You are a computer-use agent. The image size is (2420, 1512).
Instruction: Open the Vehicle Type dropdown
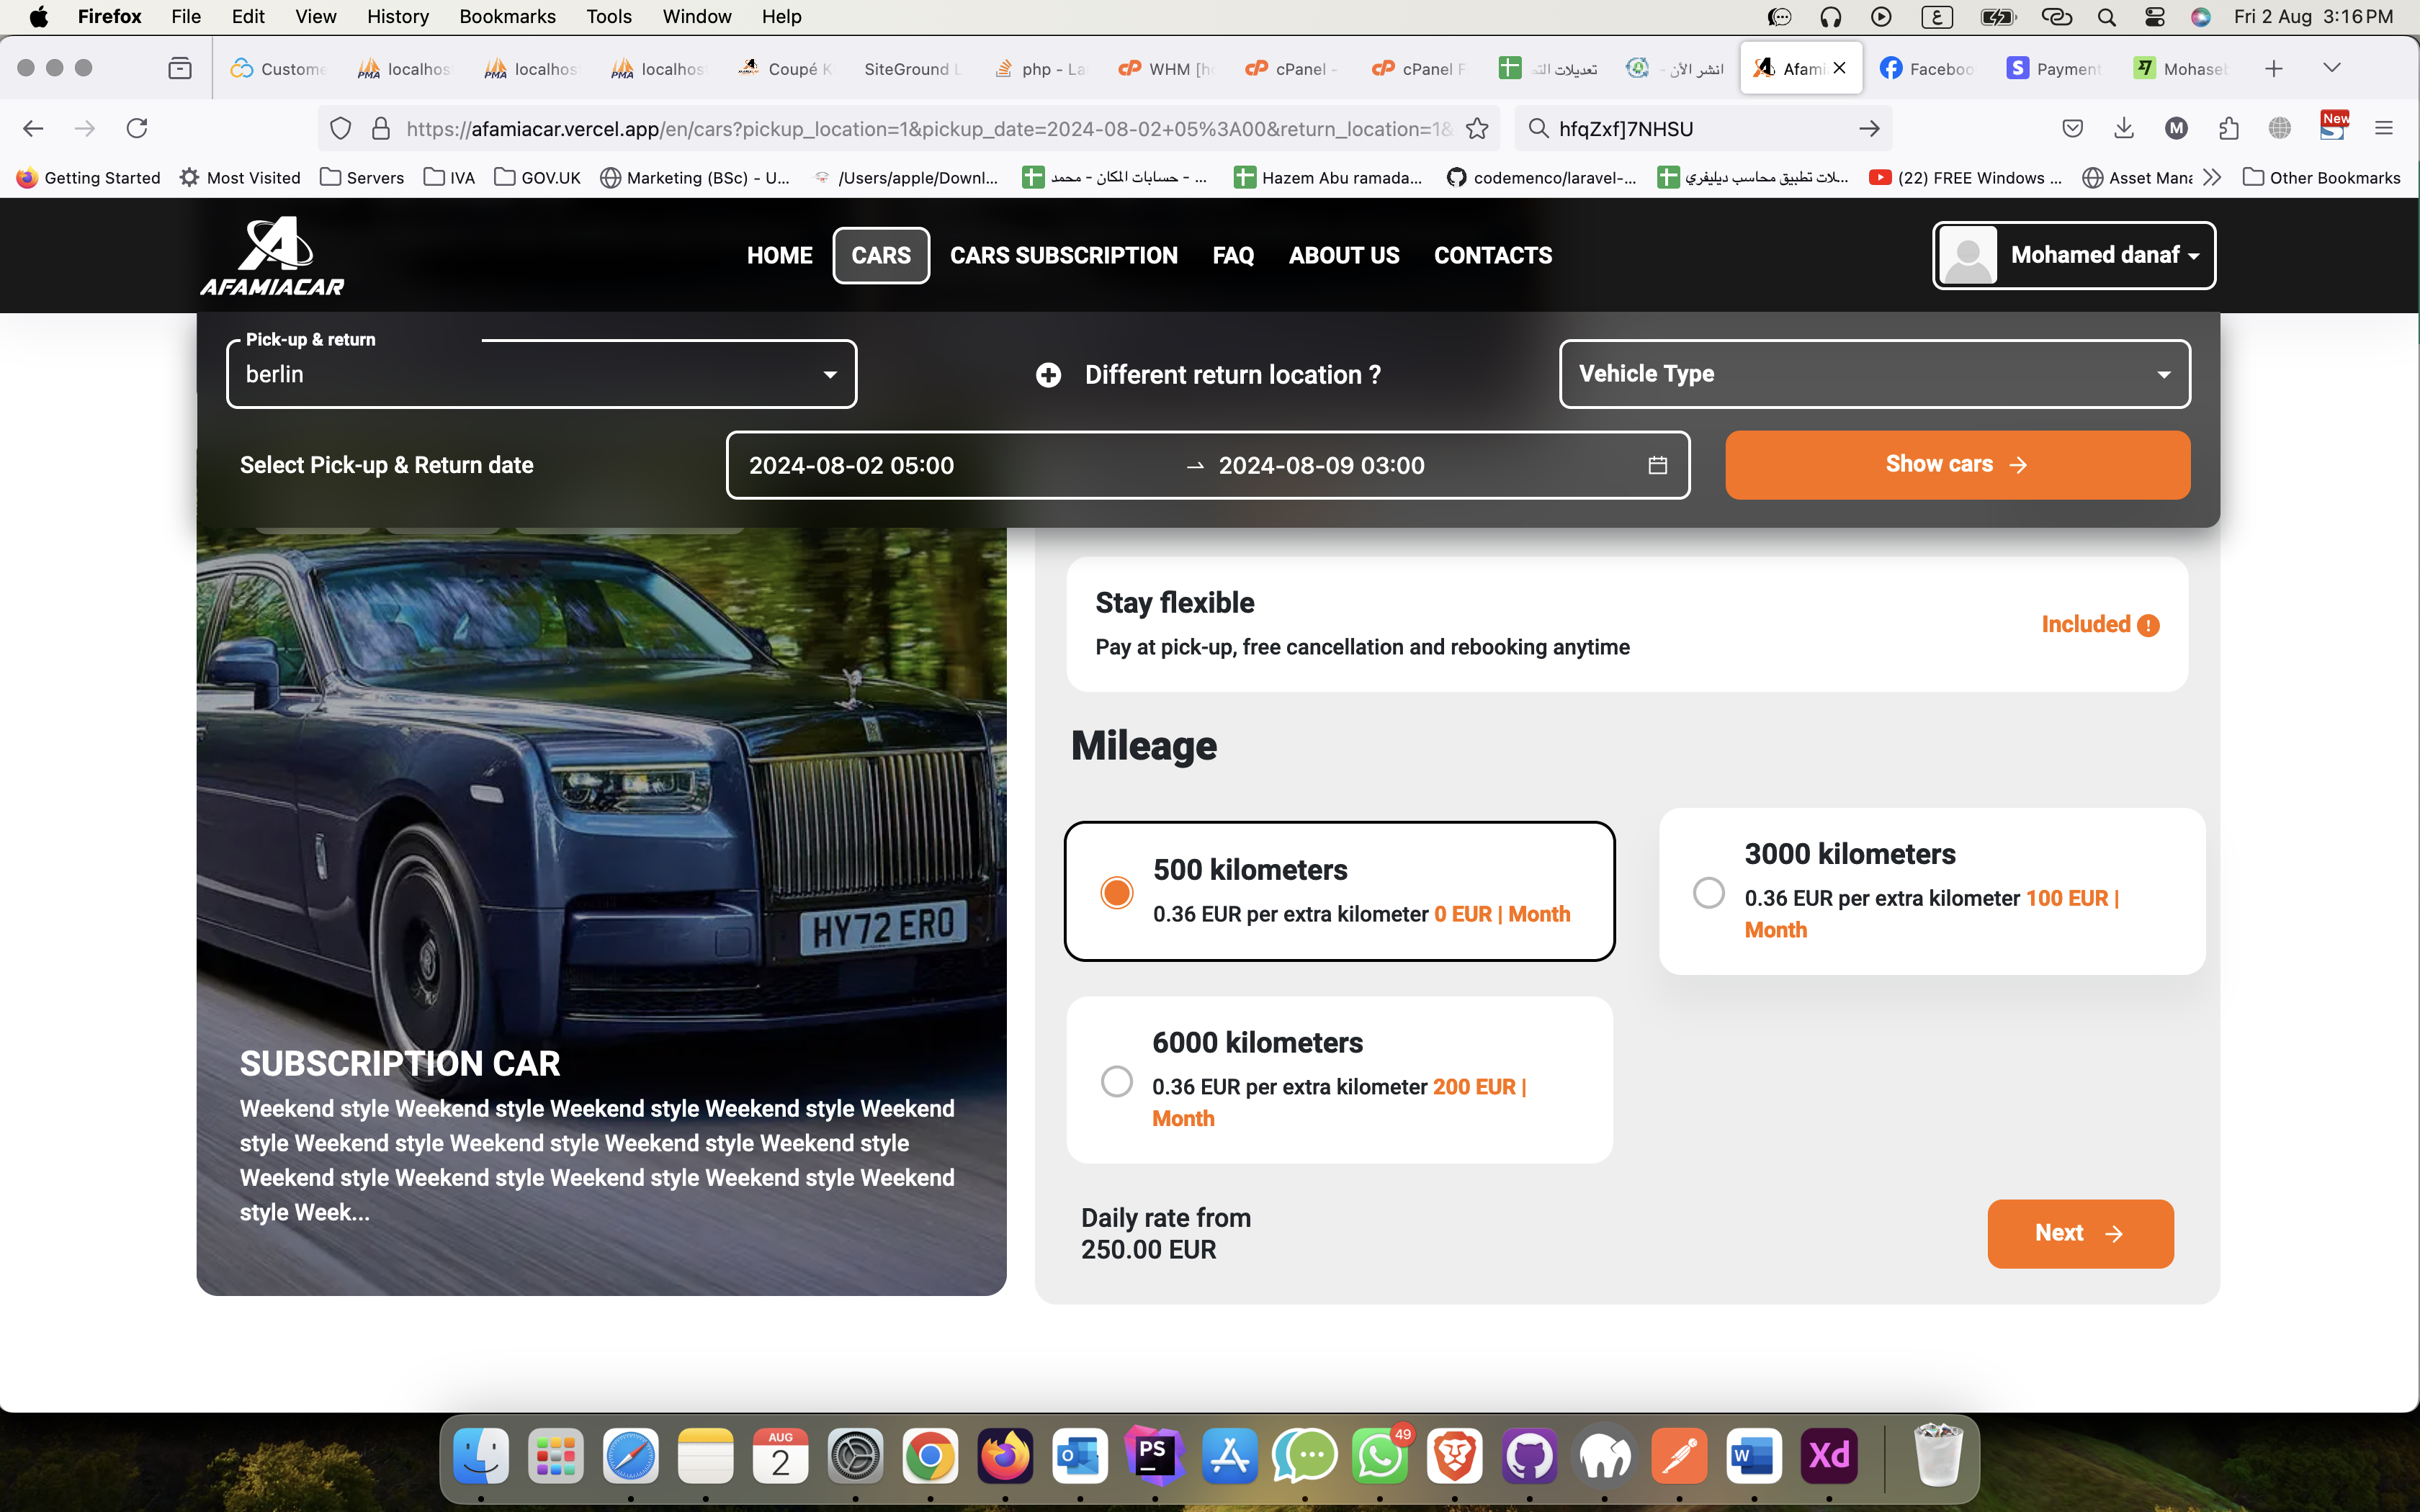[x=1873, y=373]
